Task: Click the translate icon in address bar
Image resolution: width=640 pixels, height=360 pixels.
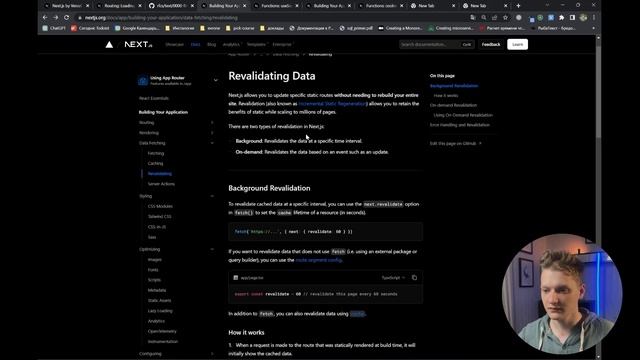Action: [x=473, y=18]
